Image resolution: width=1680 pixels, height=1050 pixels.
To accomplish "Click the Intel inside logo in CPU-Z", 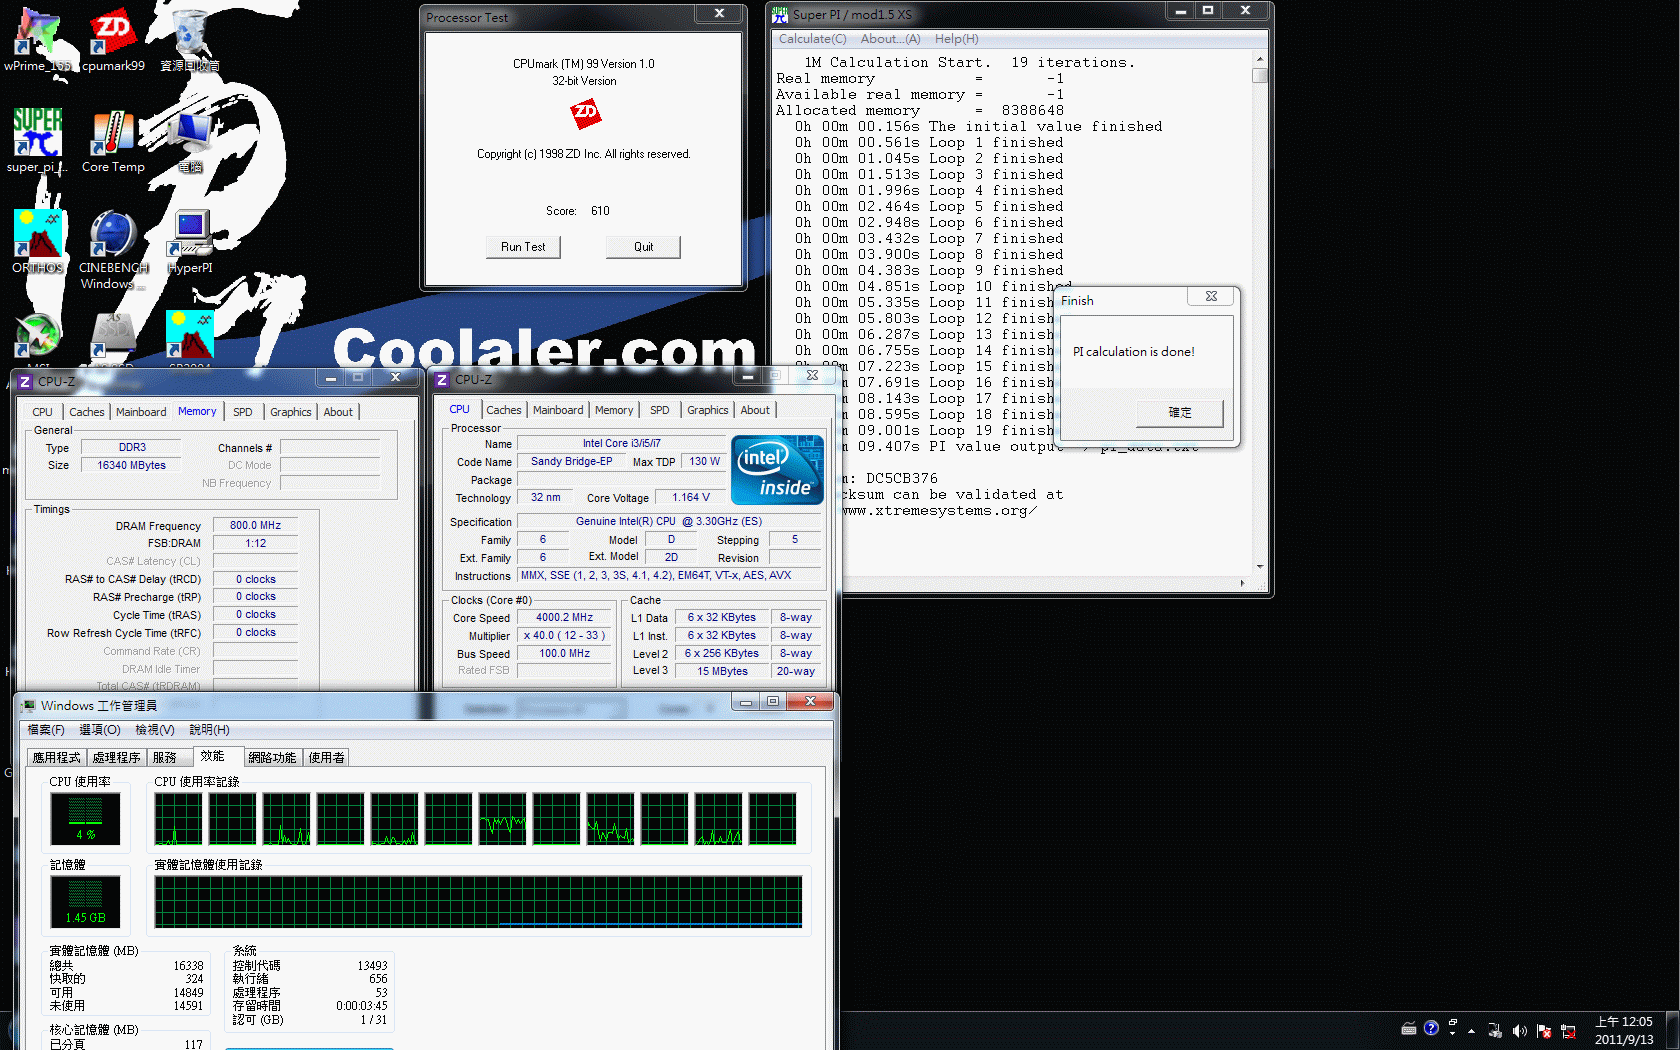I will pos(777,469).
